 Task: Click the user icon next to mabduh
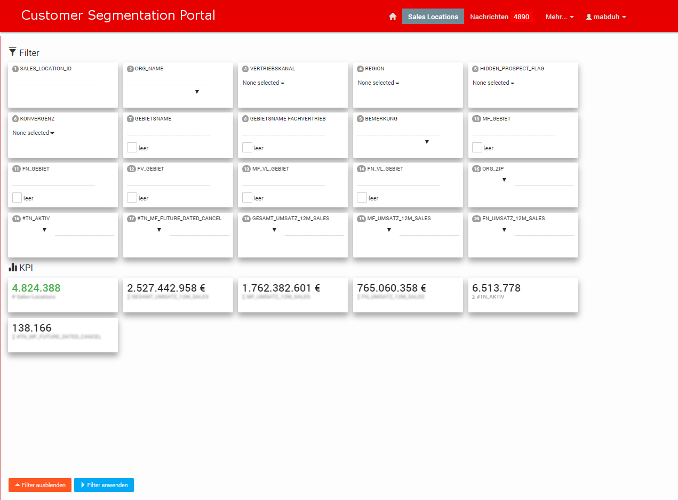589,17
